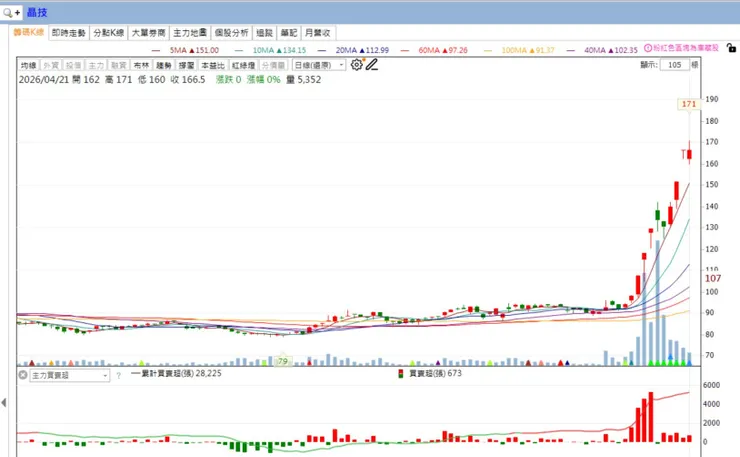
Task: Click the 5MA legend line swatch
Action: [x=156, y=51]
